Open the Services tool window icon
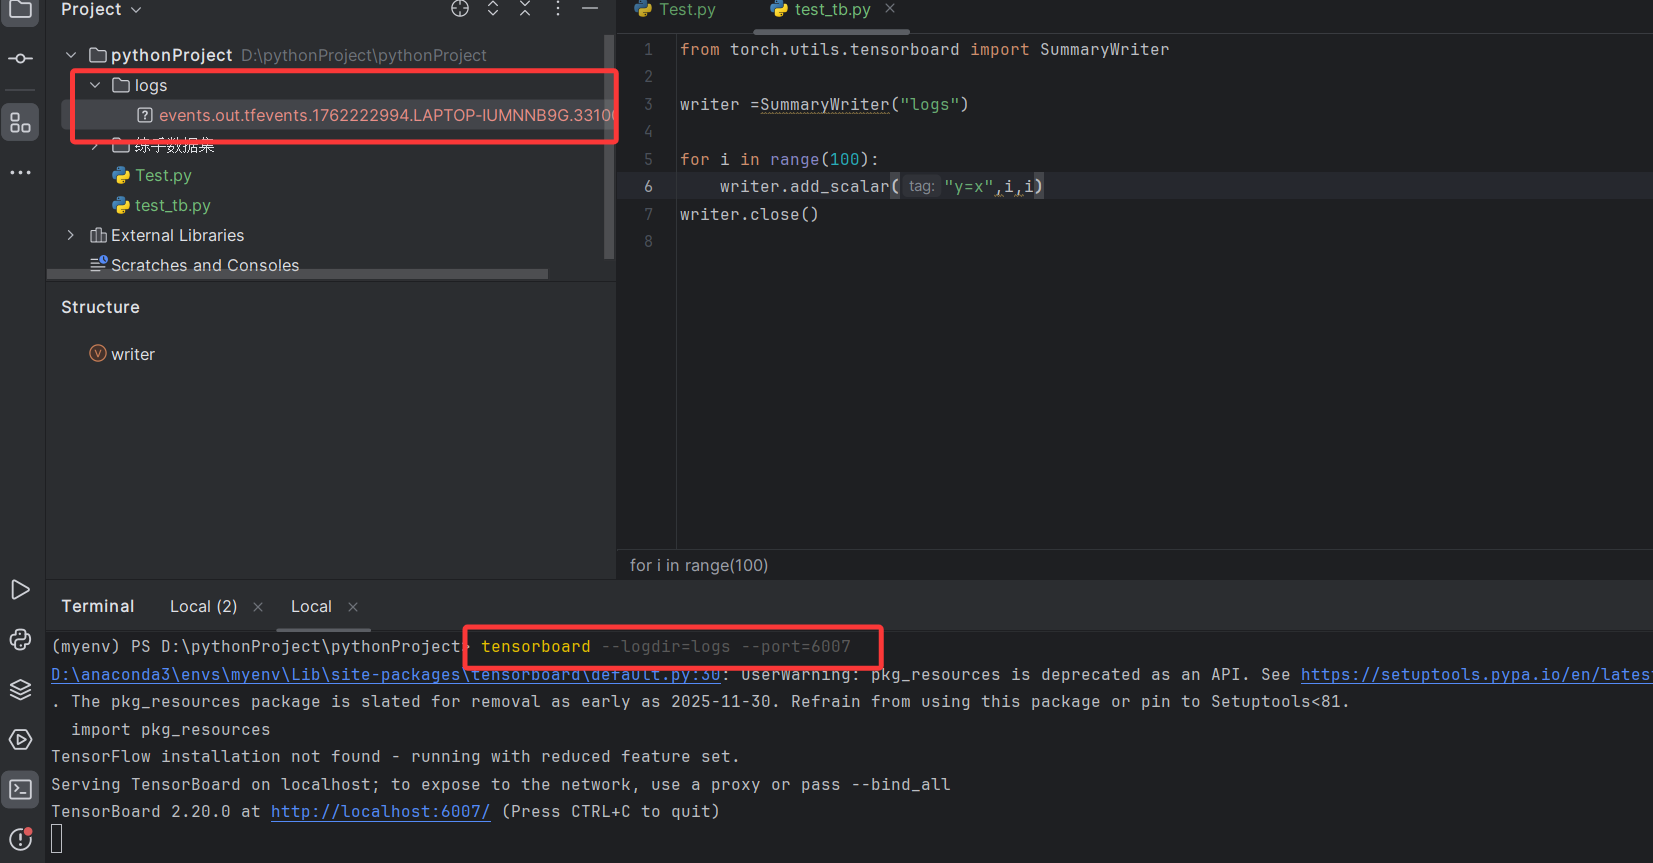Image resolution: width=1653 pixels, height=863 pixels. tap(20, 740)
